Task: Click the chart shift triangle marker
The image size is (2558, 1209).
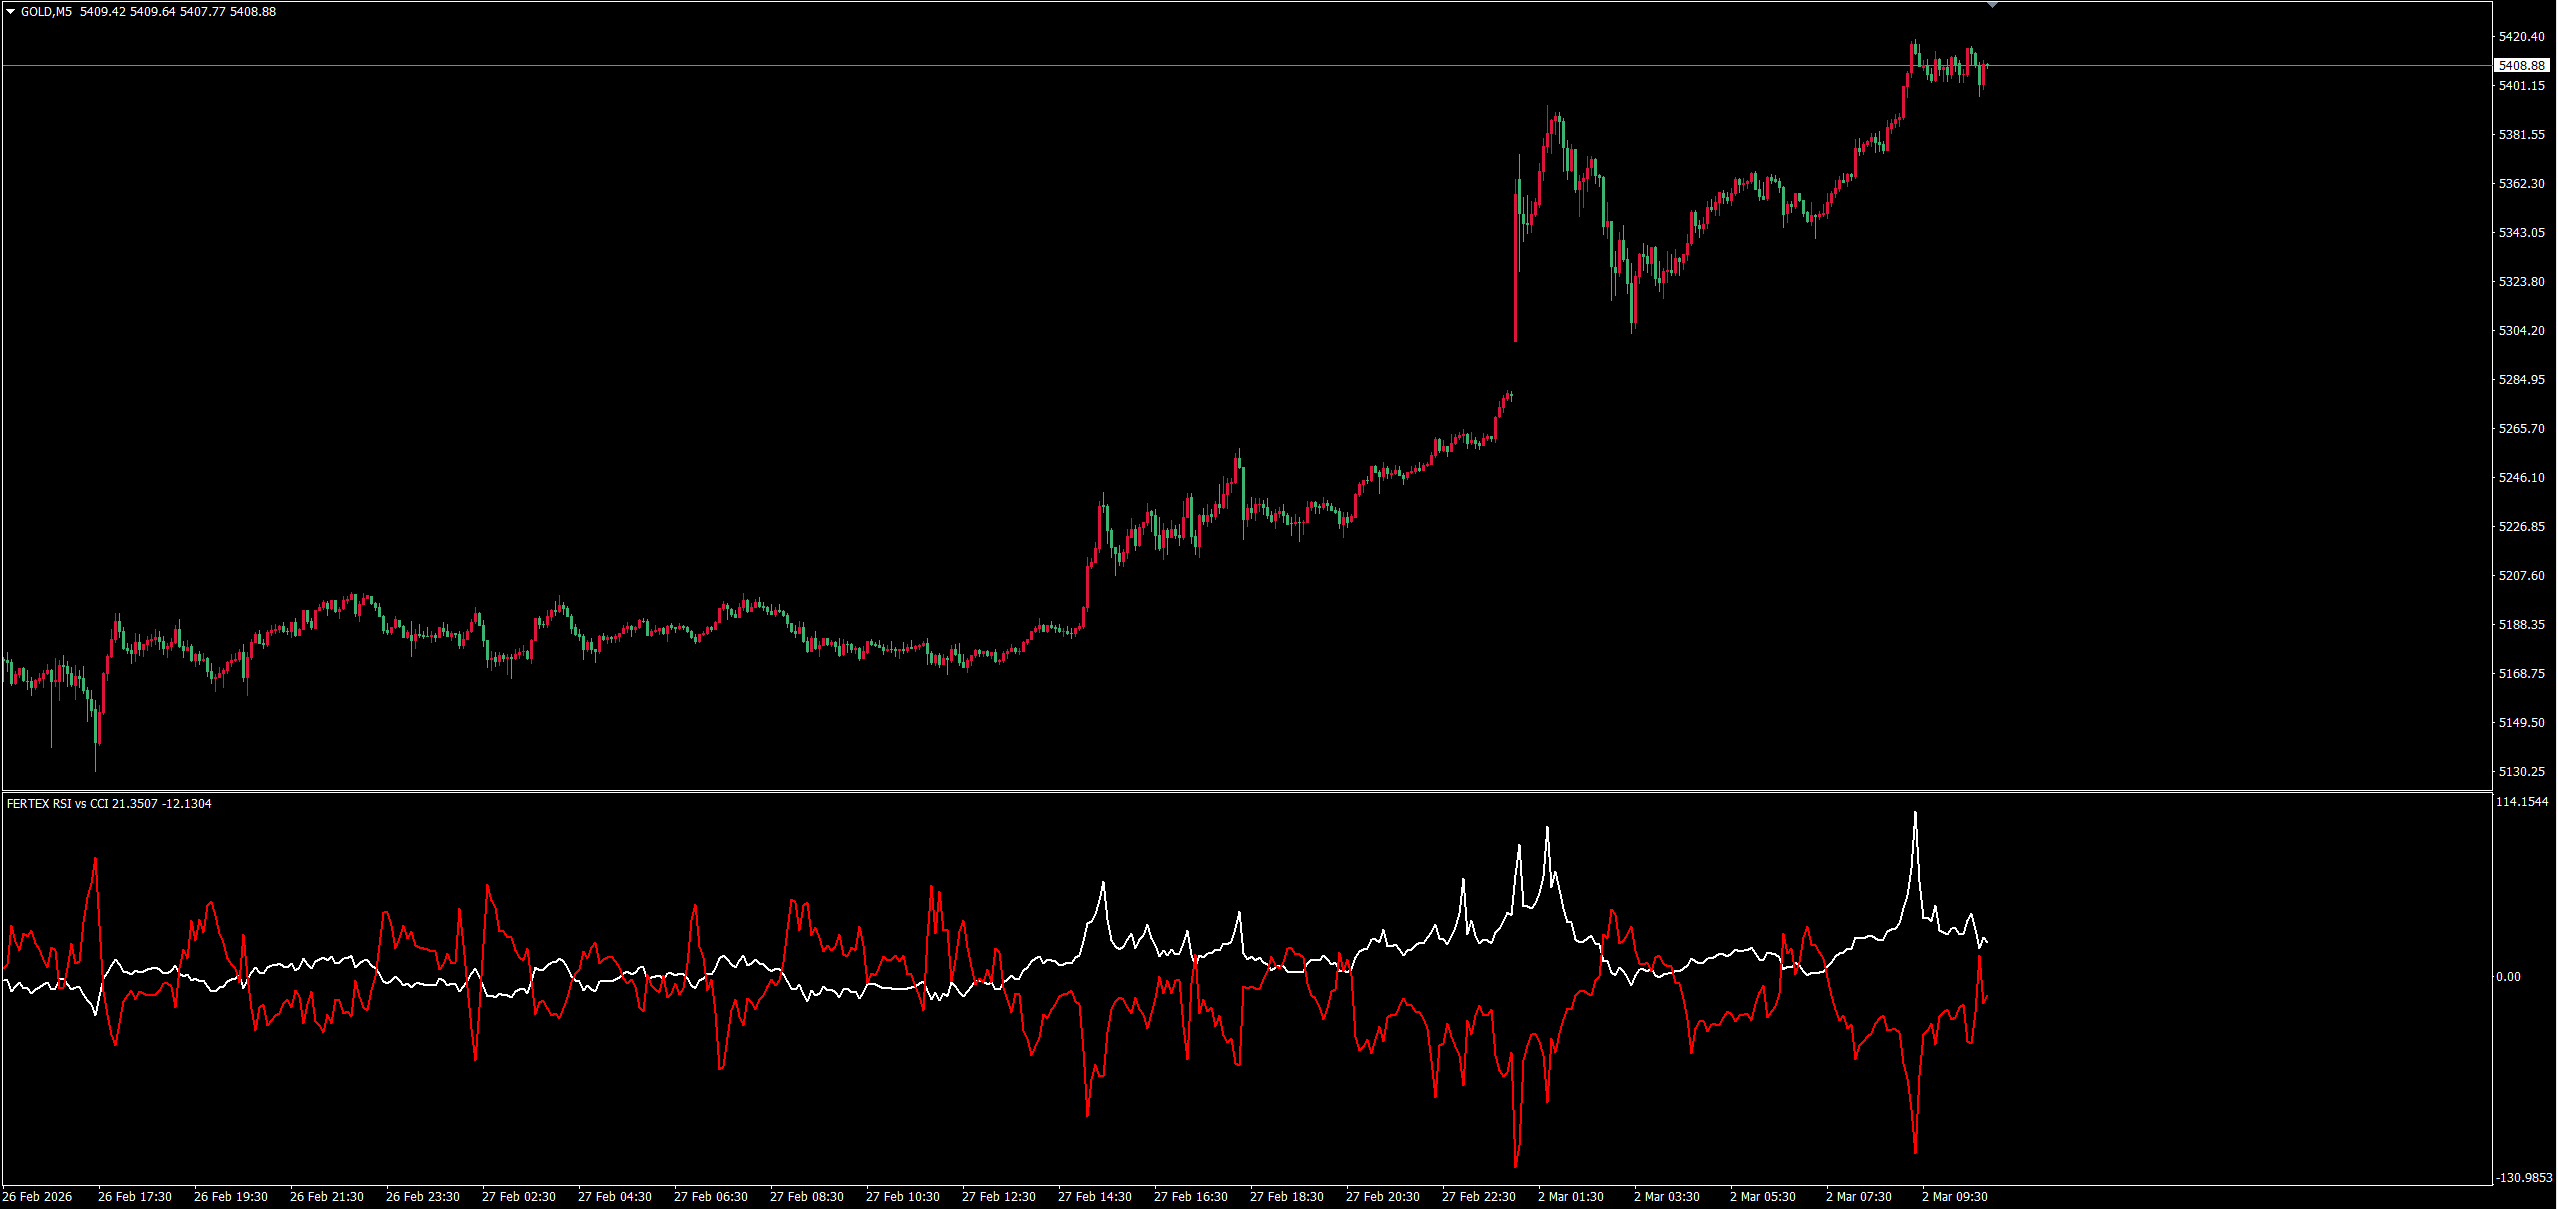Action: pos(1992,5)
